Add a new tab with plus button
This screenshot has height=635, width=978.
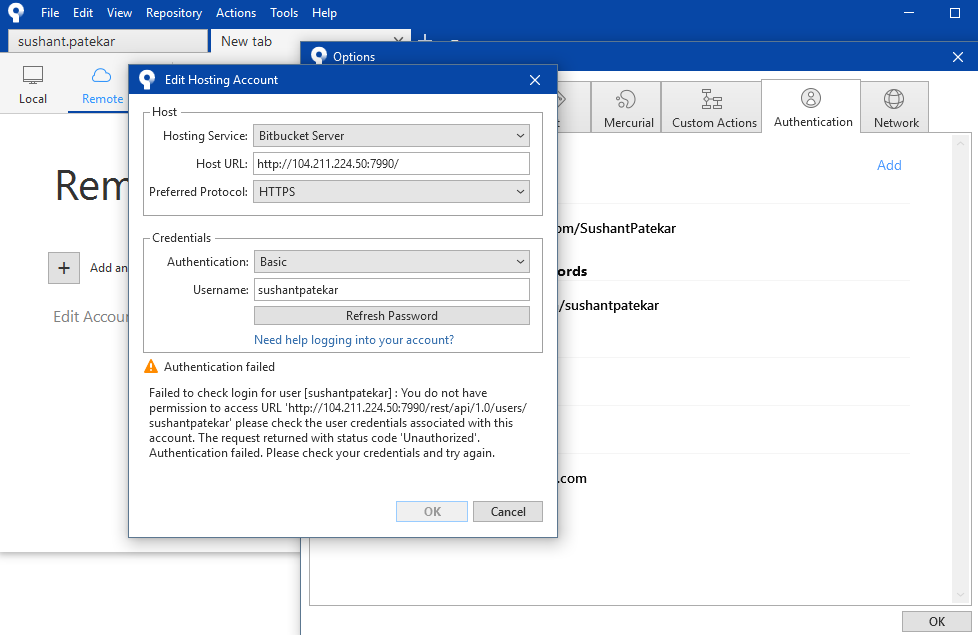[425, 39]
